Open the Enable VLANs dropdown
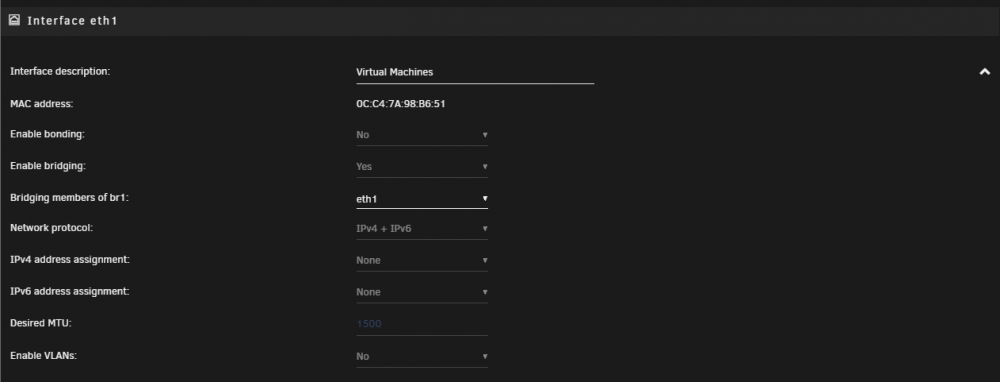This screenshot has width=1000, height=382. pos(422,356)
